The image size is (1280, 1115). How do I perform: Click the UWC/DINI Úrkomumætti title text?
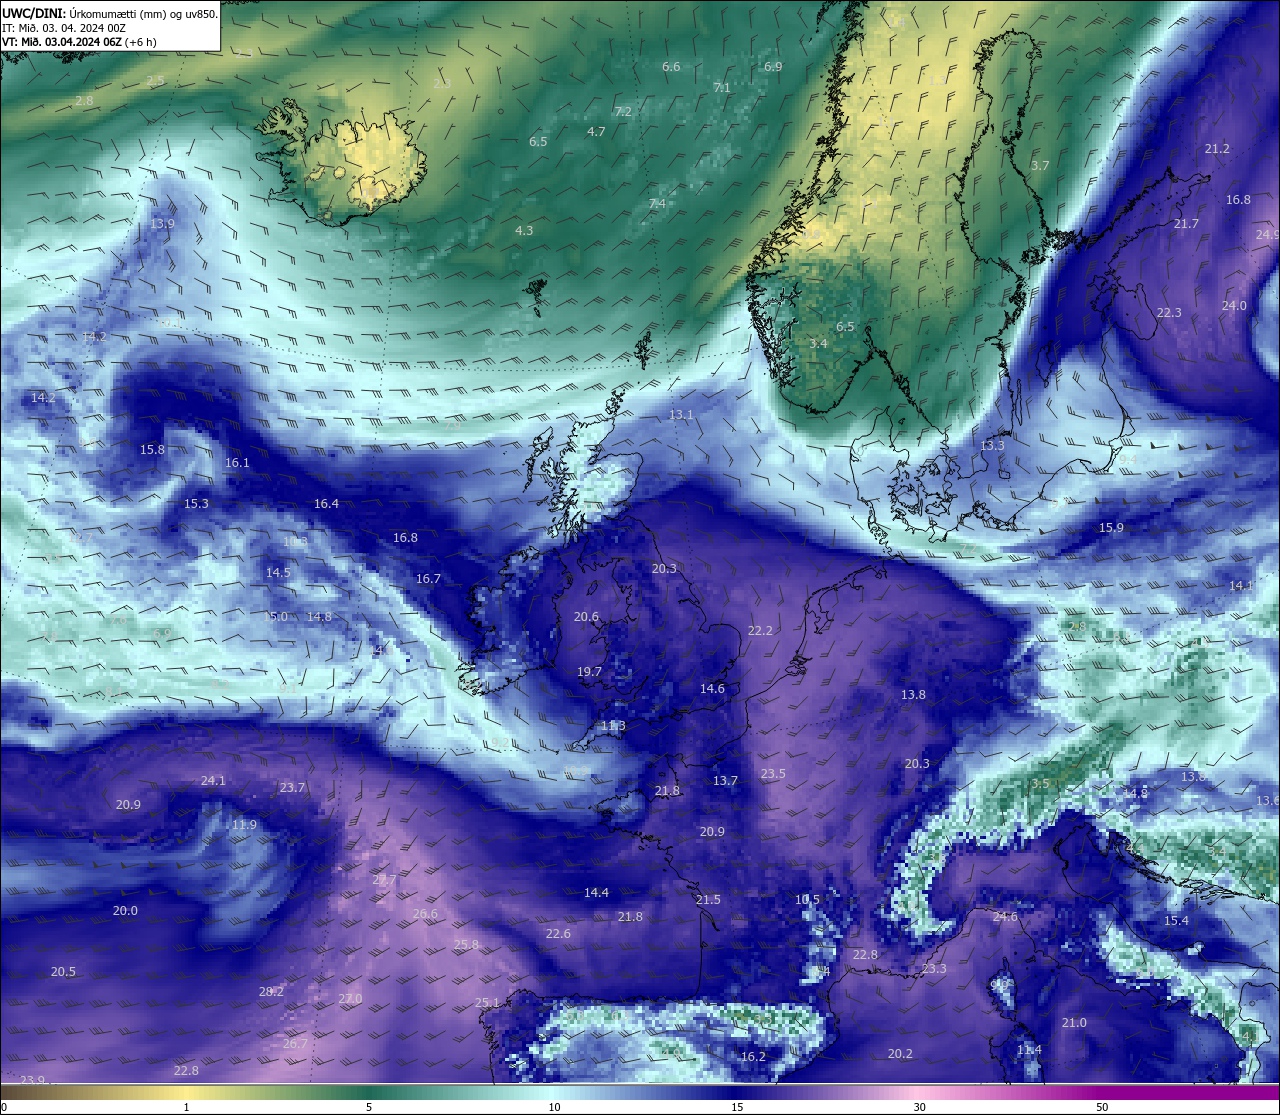tap(110, 13)
